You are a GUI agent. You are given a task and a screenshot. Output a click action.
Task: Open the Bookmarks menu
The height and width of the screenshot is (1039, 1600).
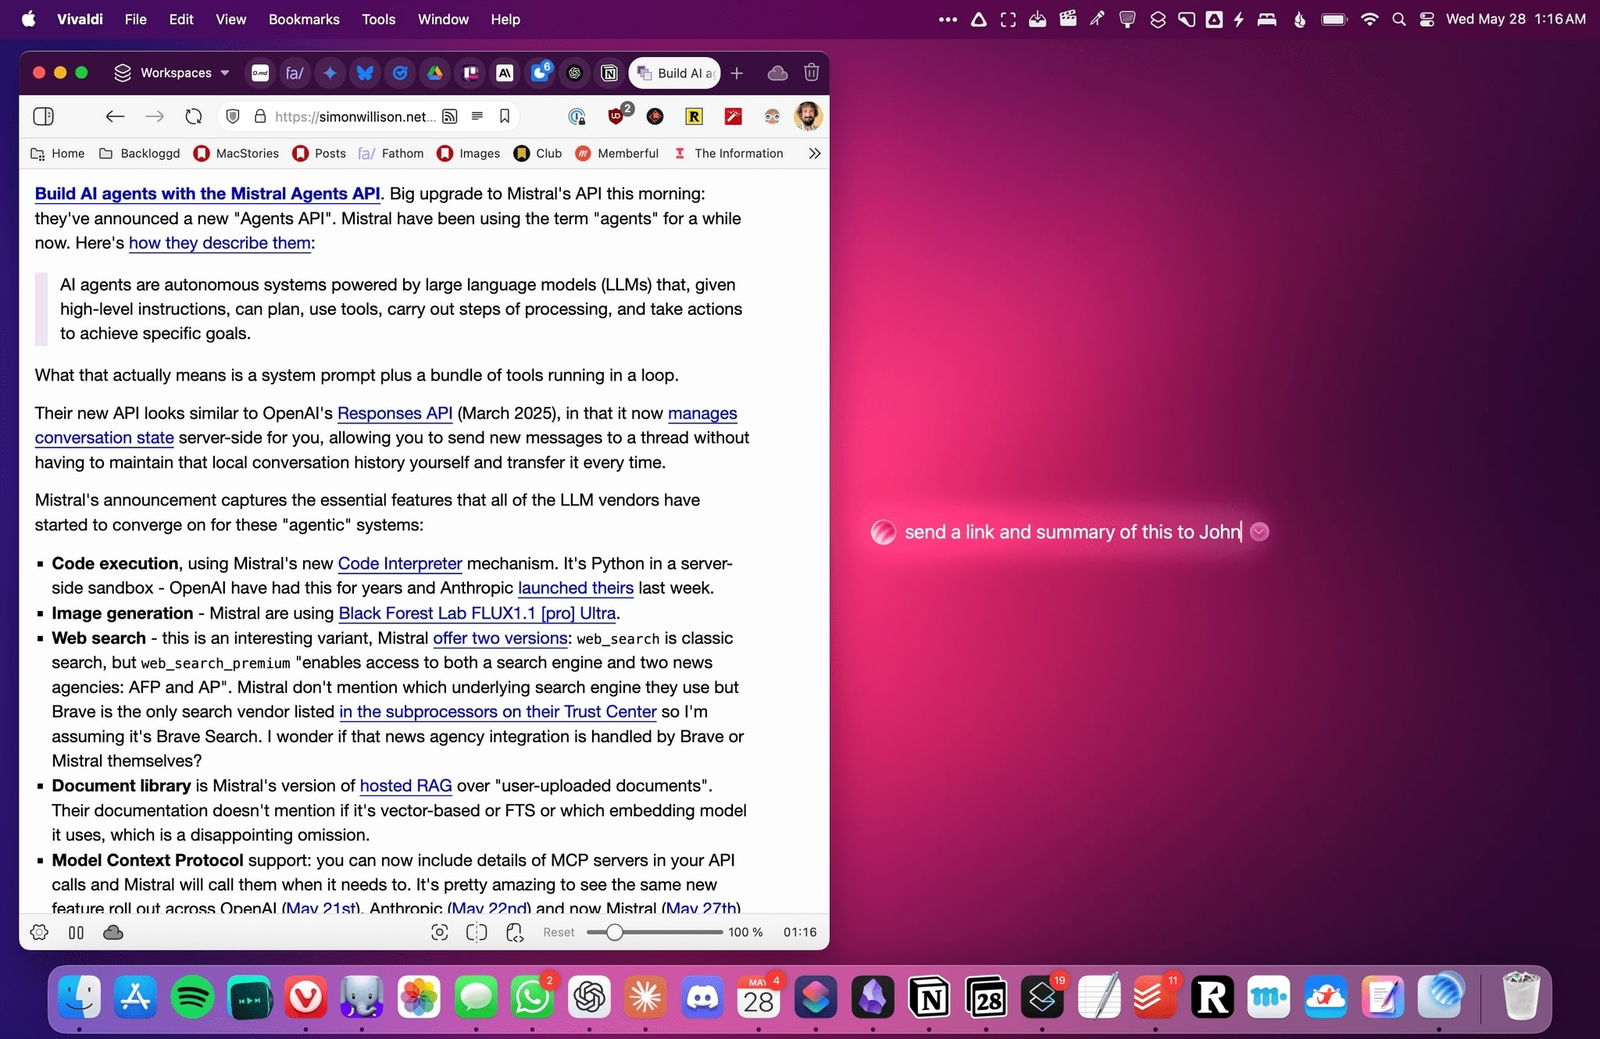(x=304, y=19)
